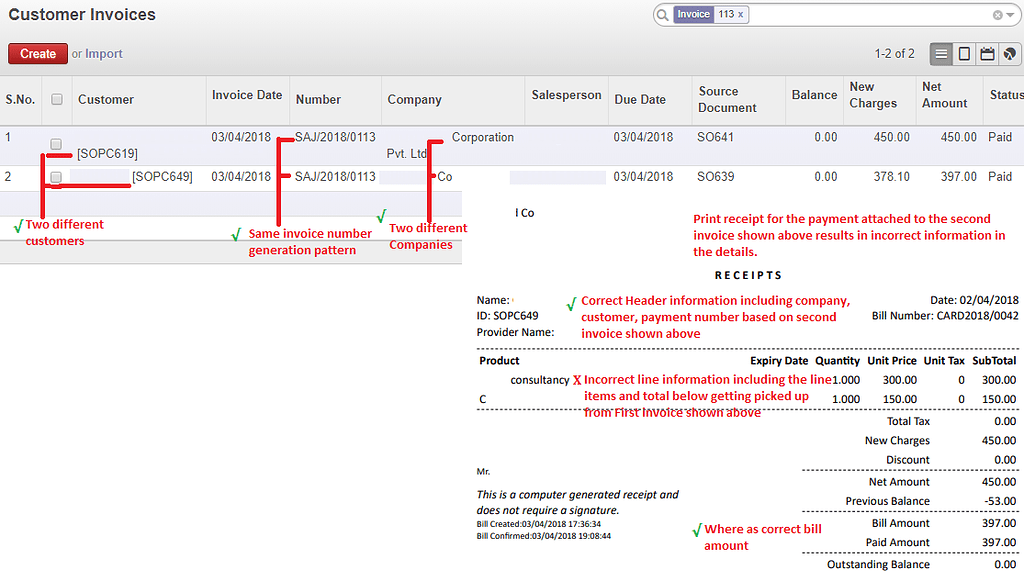
Task: Remove the 113 search filter tag
Action: 740,14
